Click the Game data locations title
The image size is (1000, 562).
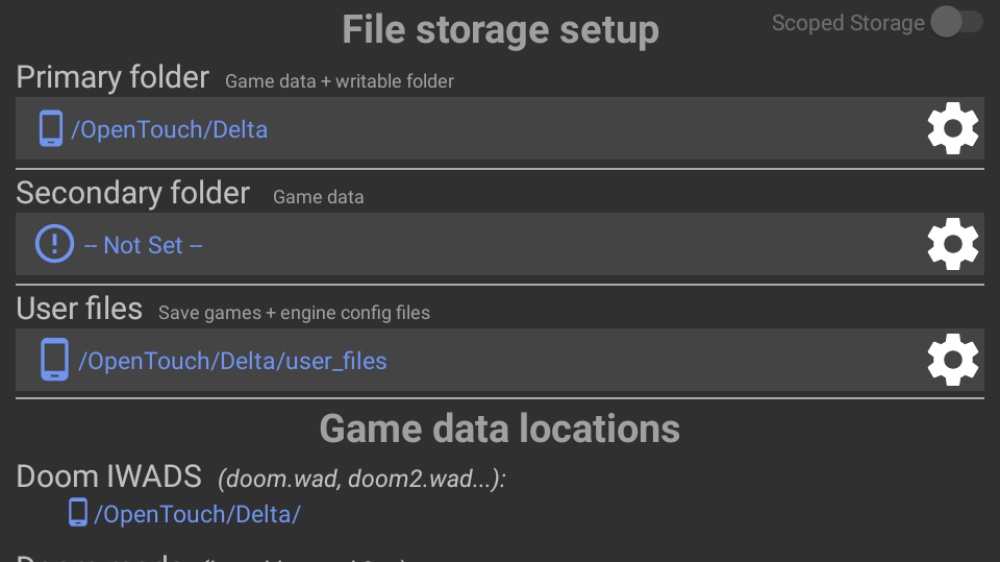coord(500,428)
